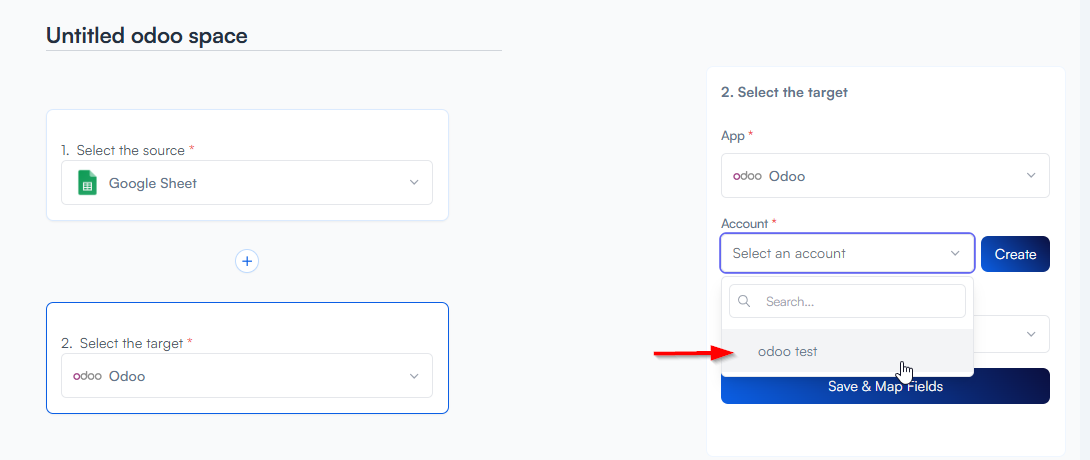Click the Odoo logo in the App field
The width and height of the screenshot is (1090, 460).
coord(747,176)
